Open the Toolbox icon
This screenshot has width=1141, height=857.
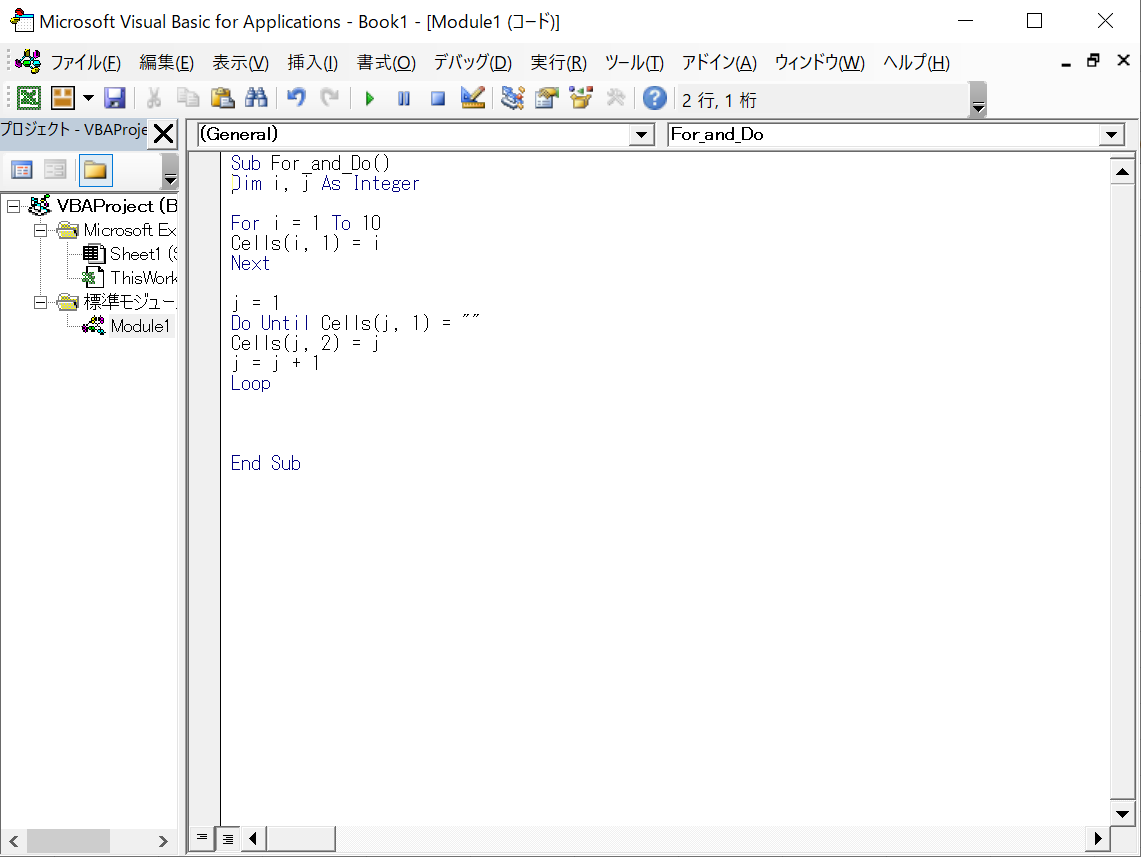pyautogui.click(x=616, y=97)
